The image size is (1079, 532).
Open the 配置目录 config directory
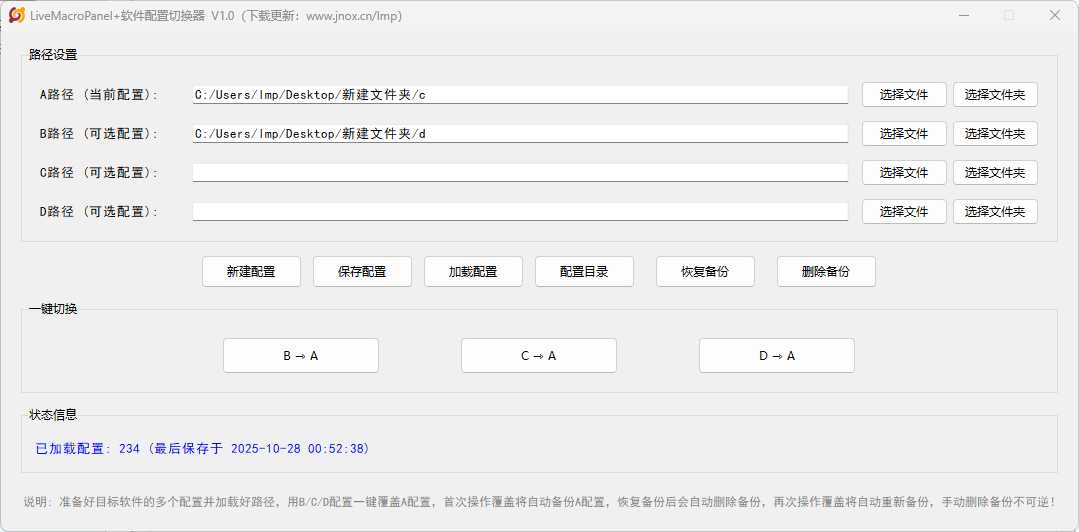[x=584, y=272]
